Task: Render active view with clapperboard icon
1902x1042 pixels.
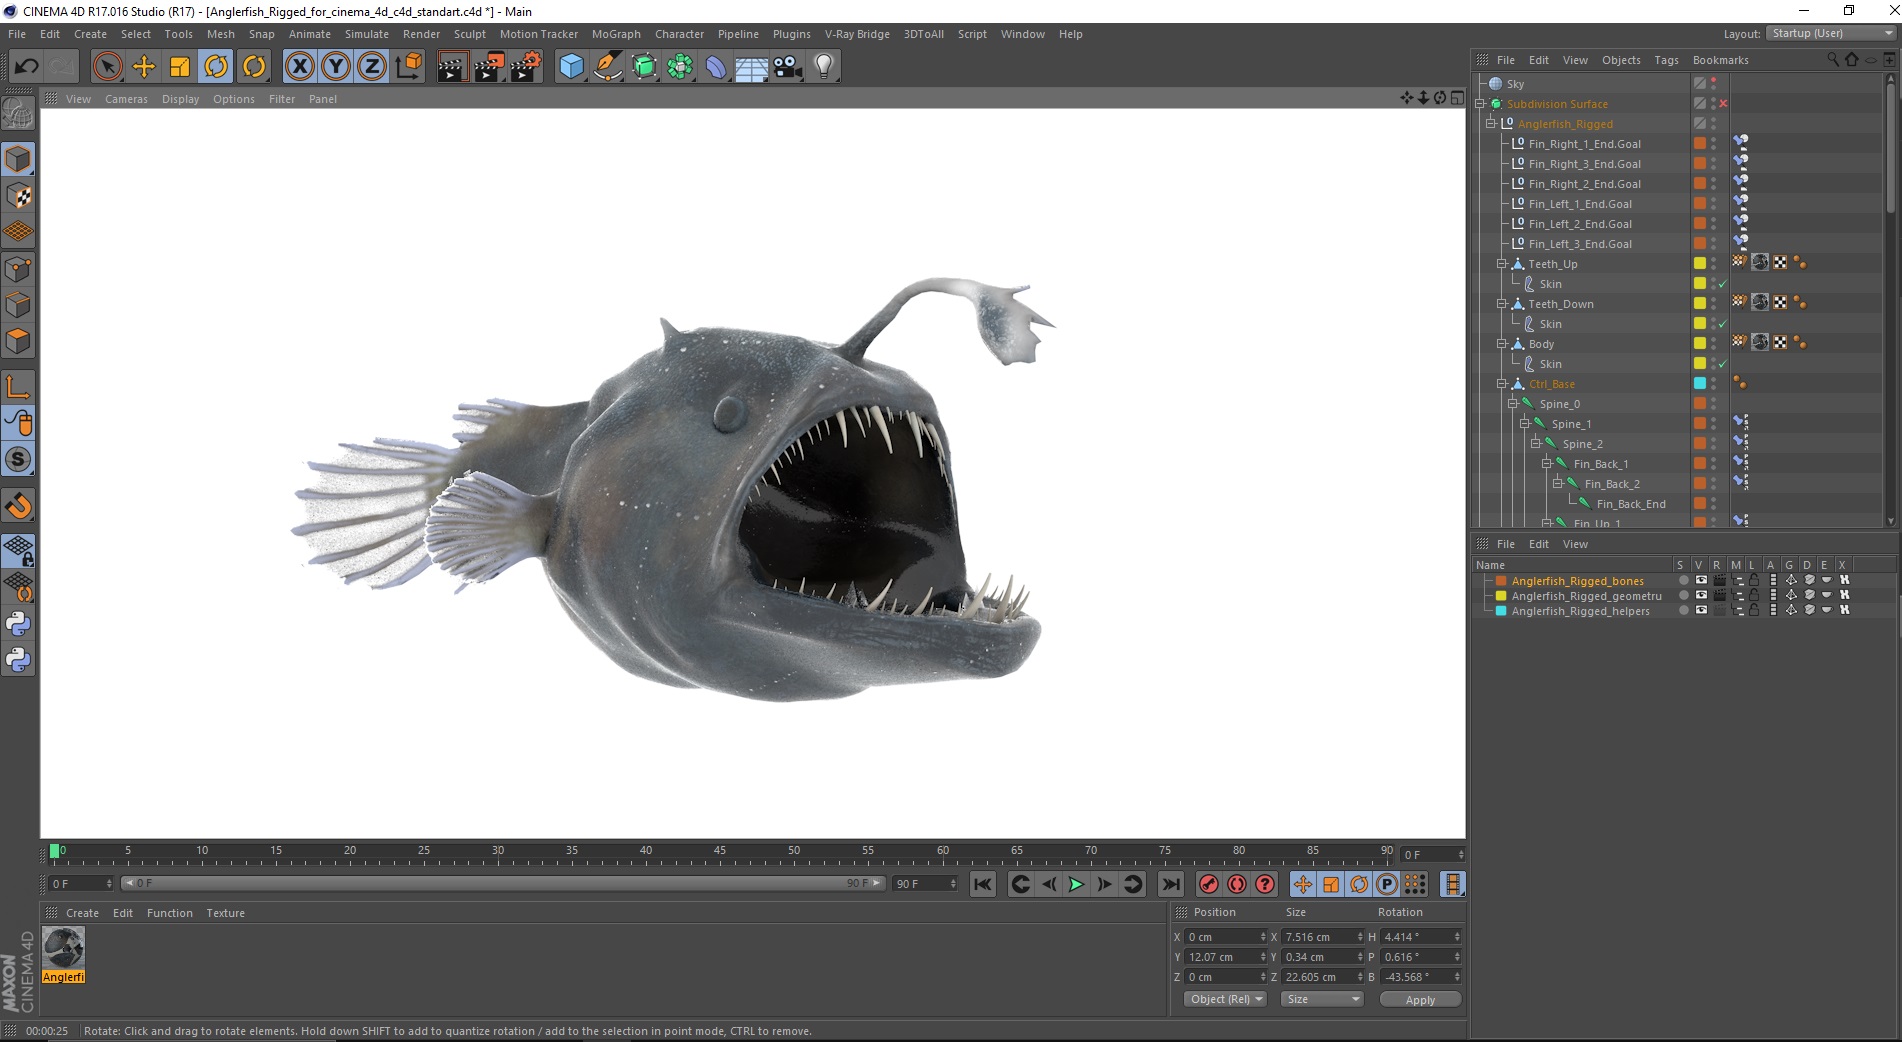Action: [x=452, y=67]
